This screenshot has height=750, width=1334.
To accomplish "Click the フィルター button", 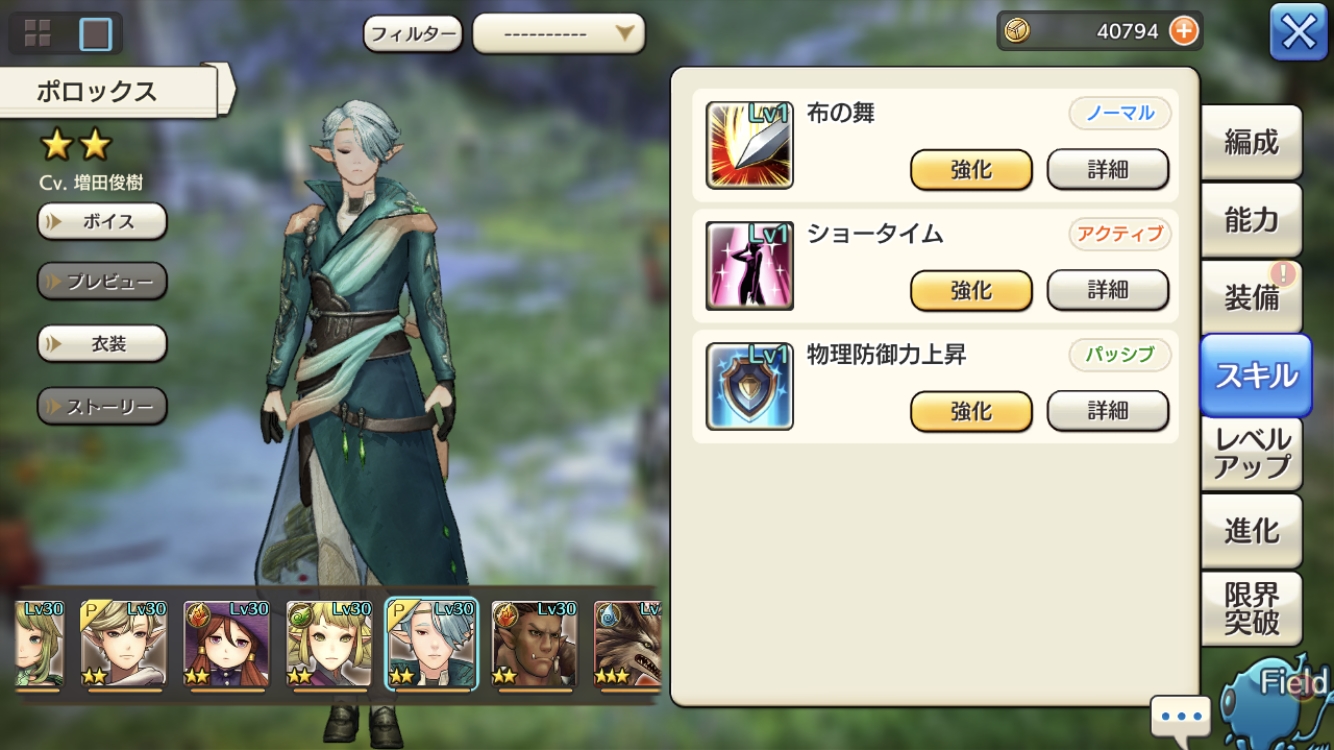I will (x=413, y=34).
